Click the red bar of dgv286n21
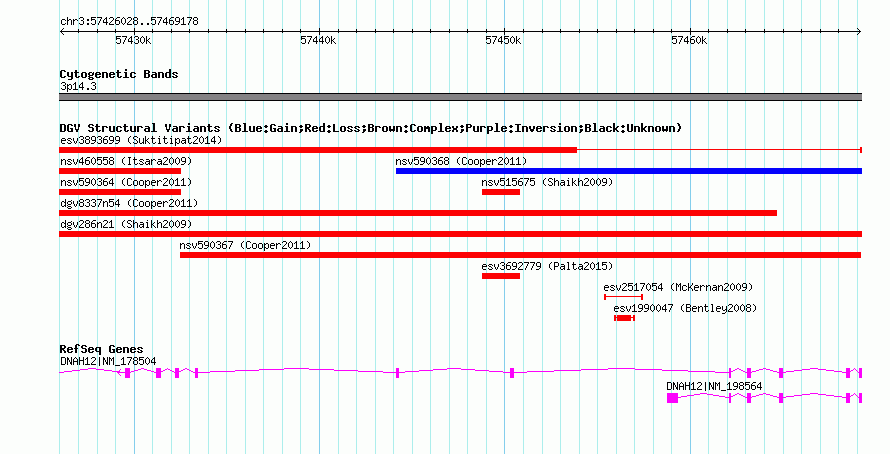Image resolution: width=890 pixels, height=454 pixels. [x=460, y=234]
